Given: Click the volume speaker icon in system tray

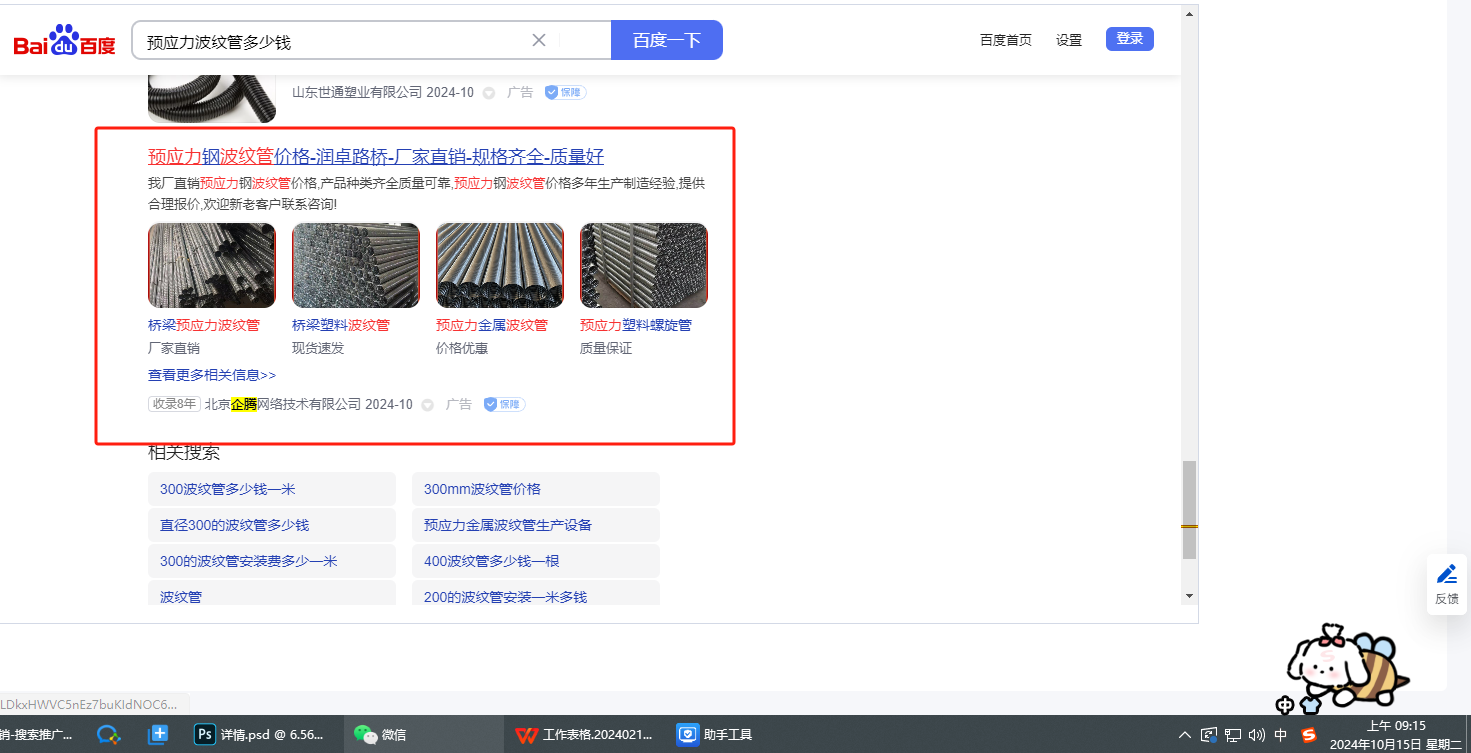Looking at the screenshot, I should tap(1257, 735).
